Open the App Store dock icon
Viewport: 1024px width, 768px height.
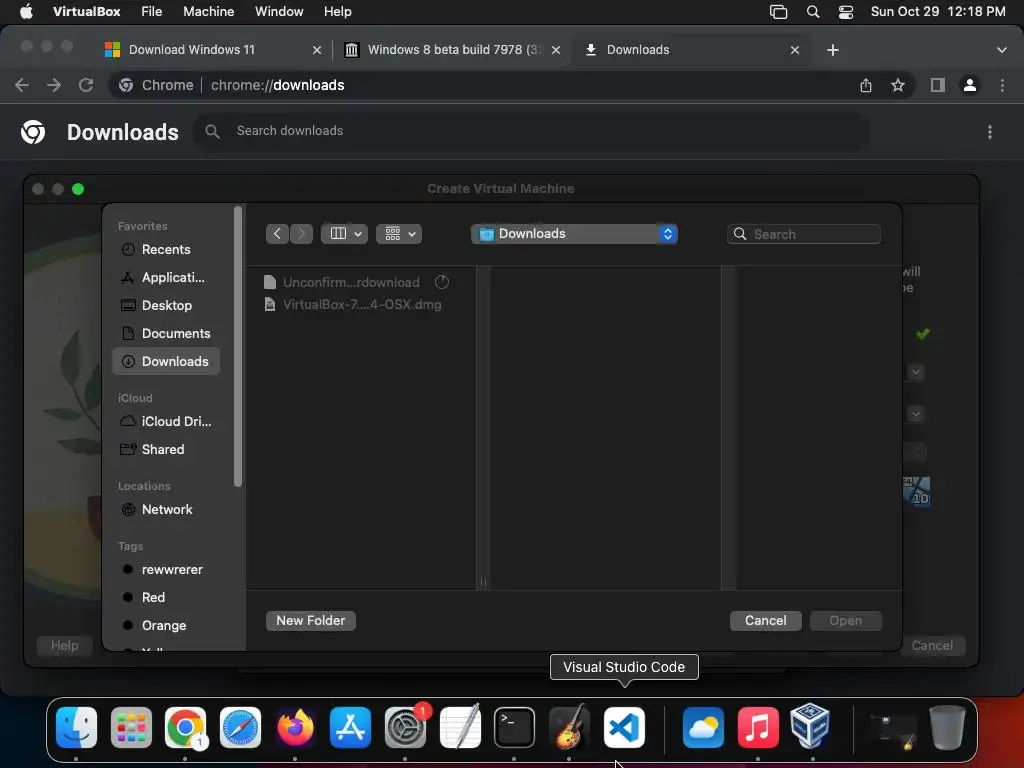350,727
